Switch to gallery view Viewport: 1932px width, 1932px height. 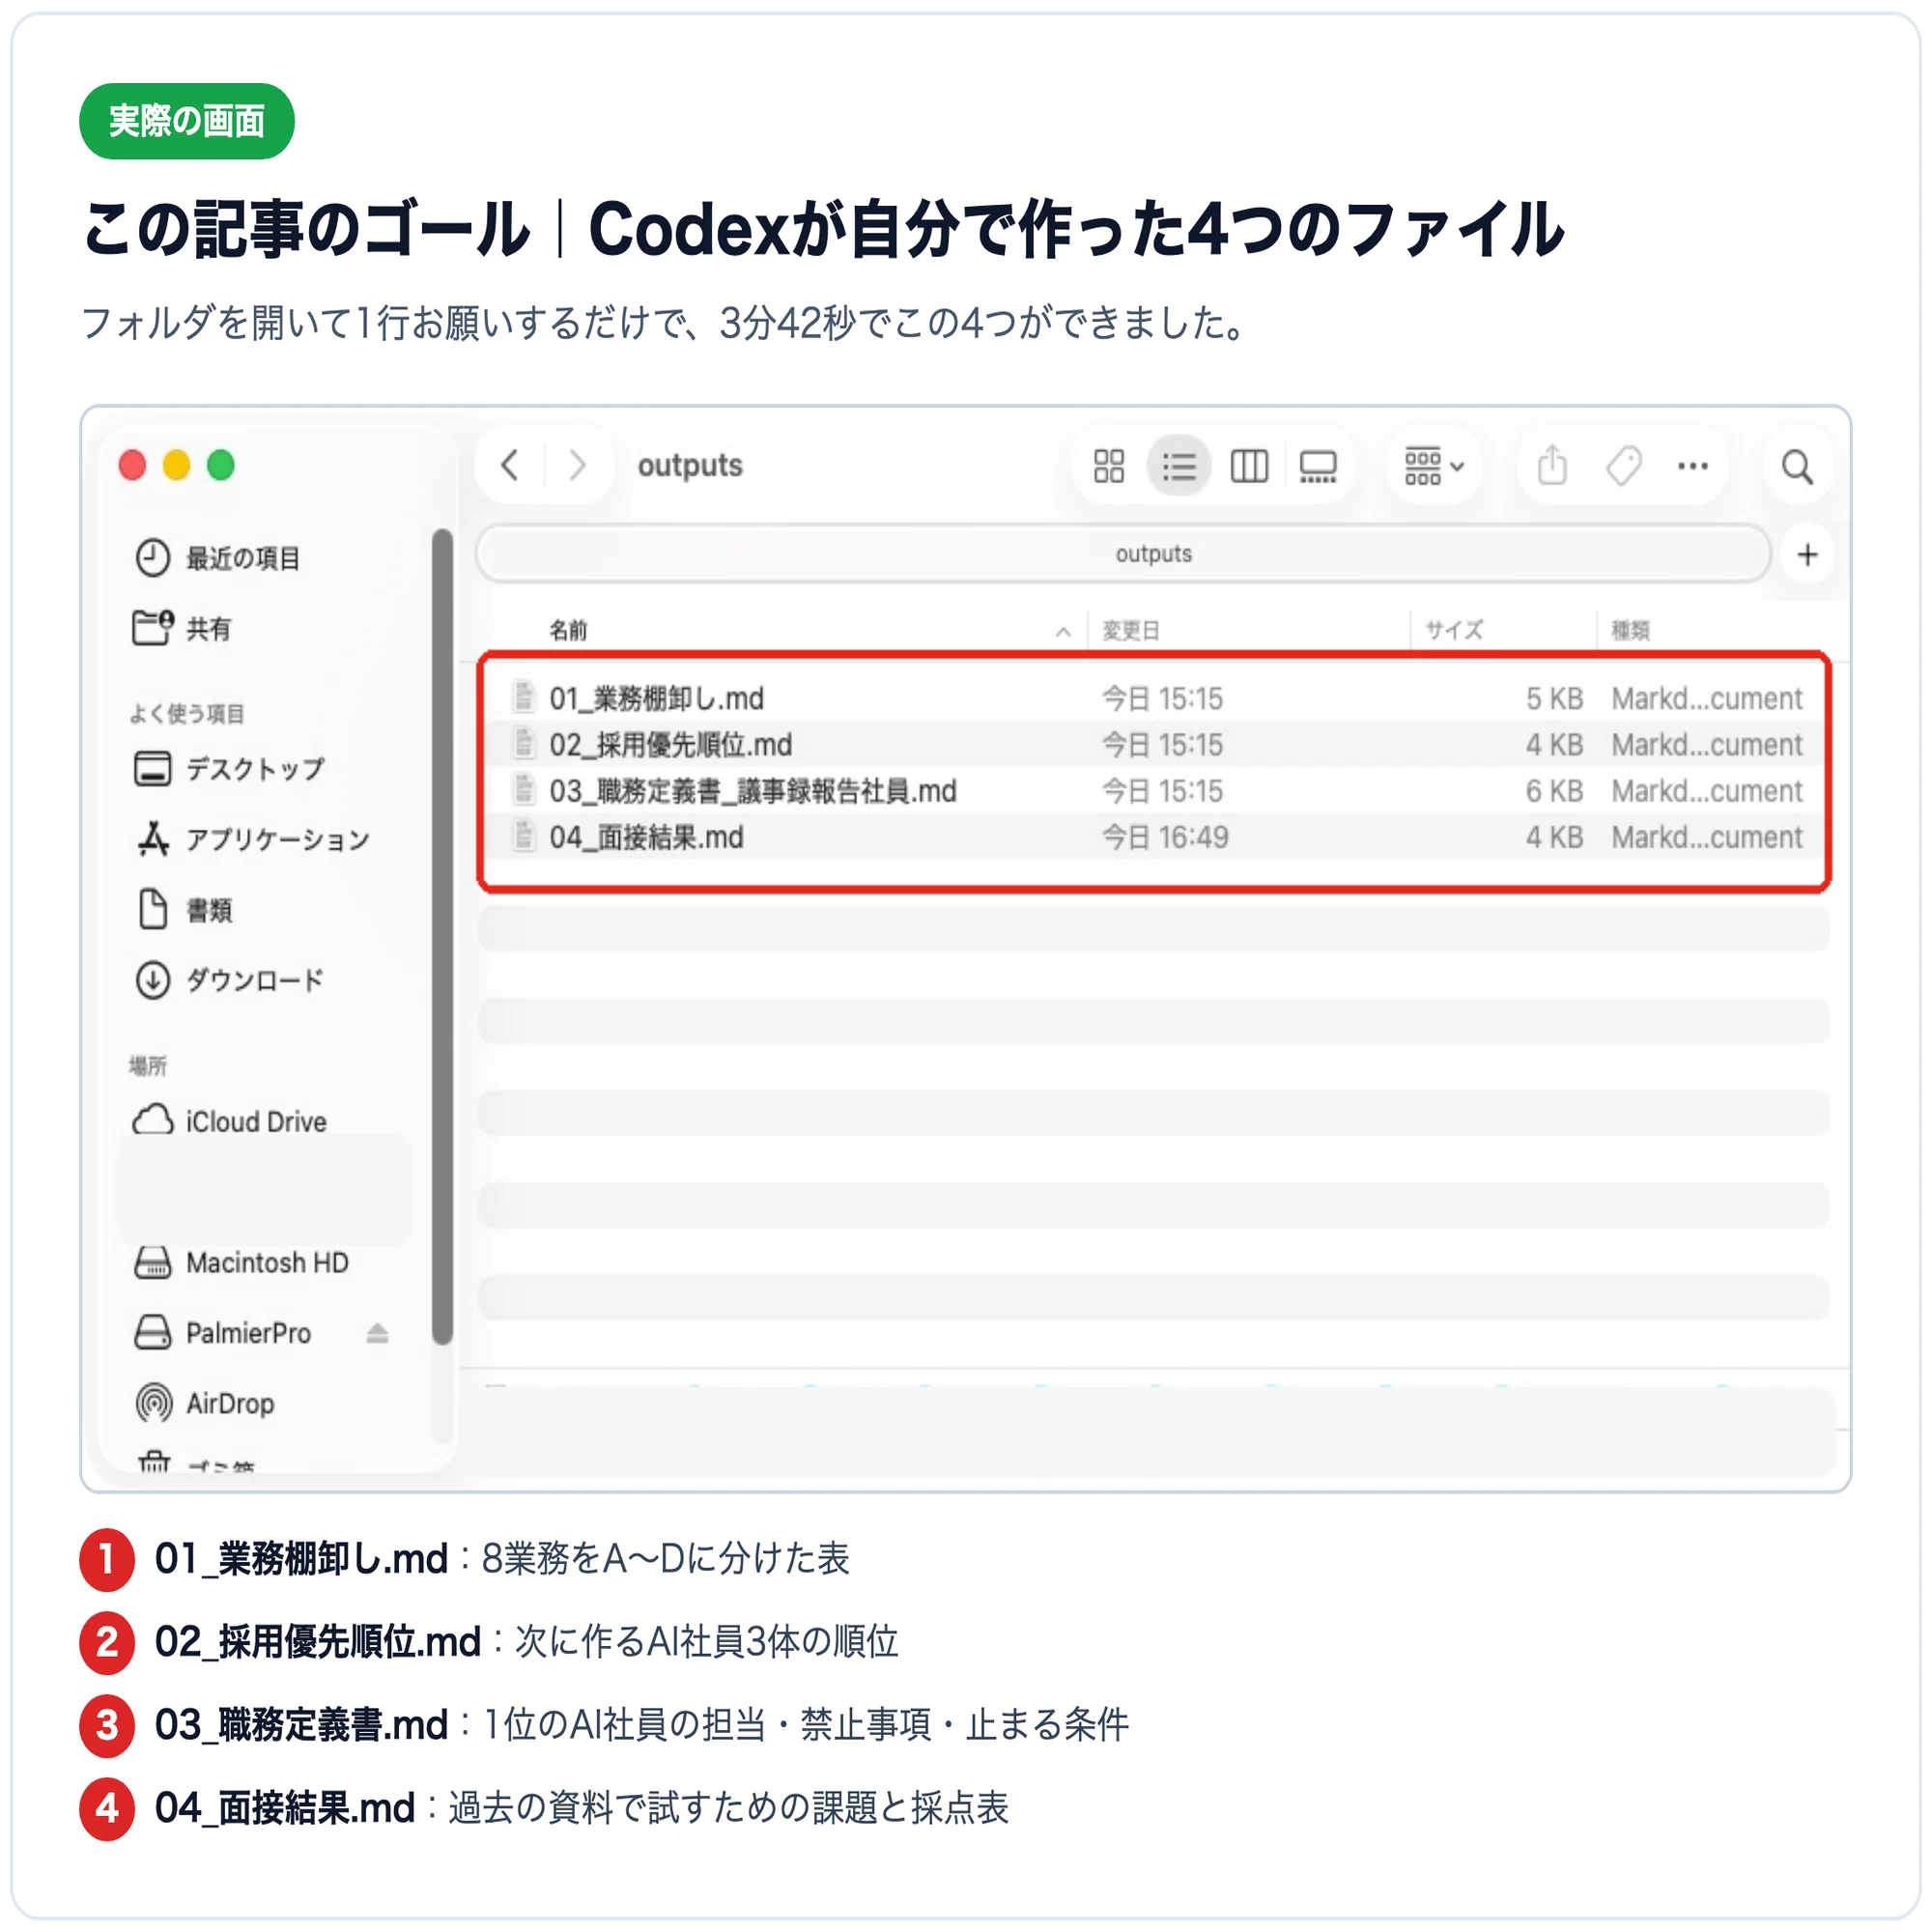click(x=1318, y=466)
